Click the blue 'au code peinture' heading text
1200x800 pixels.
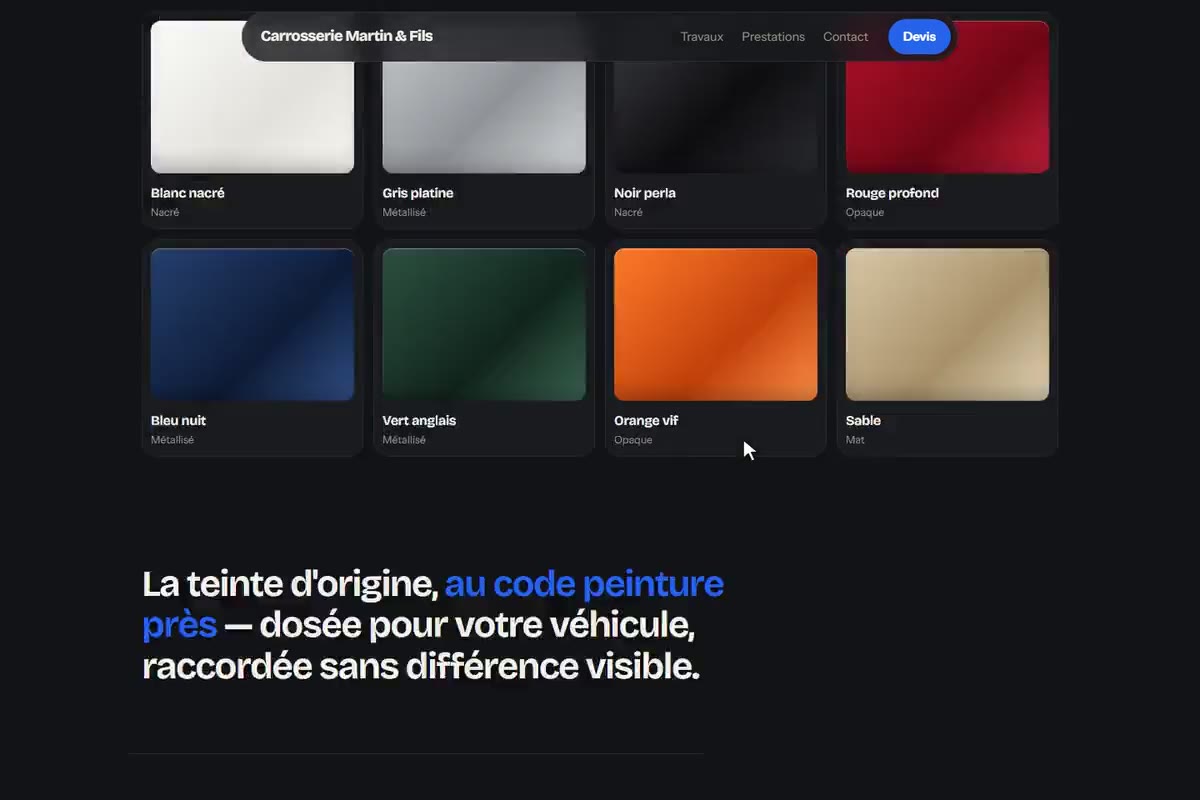pyautogui.click(x=584, y=584)
